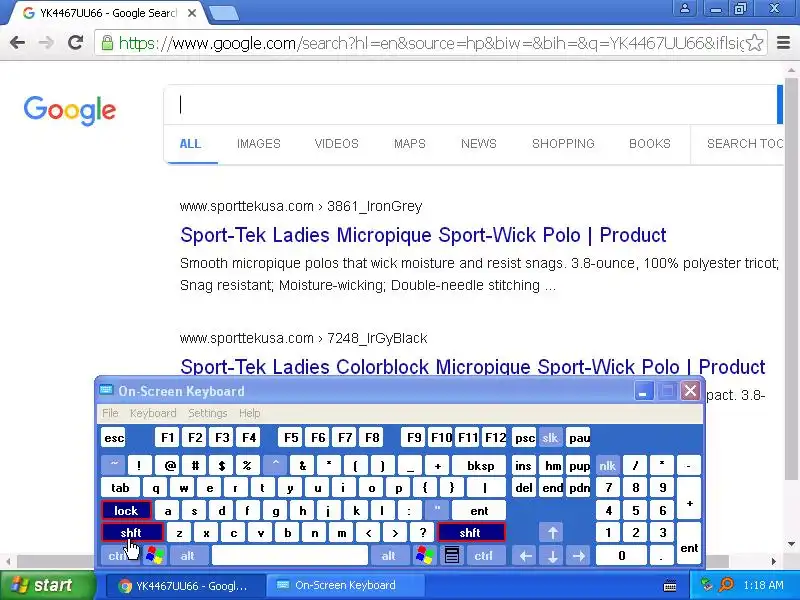
Task: Click the space bar key
Action: tap(290, 555)
